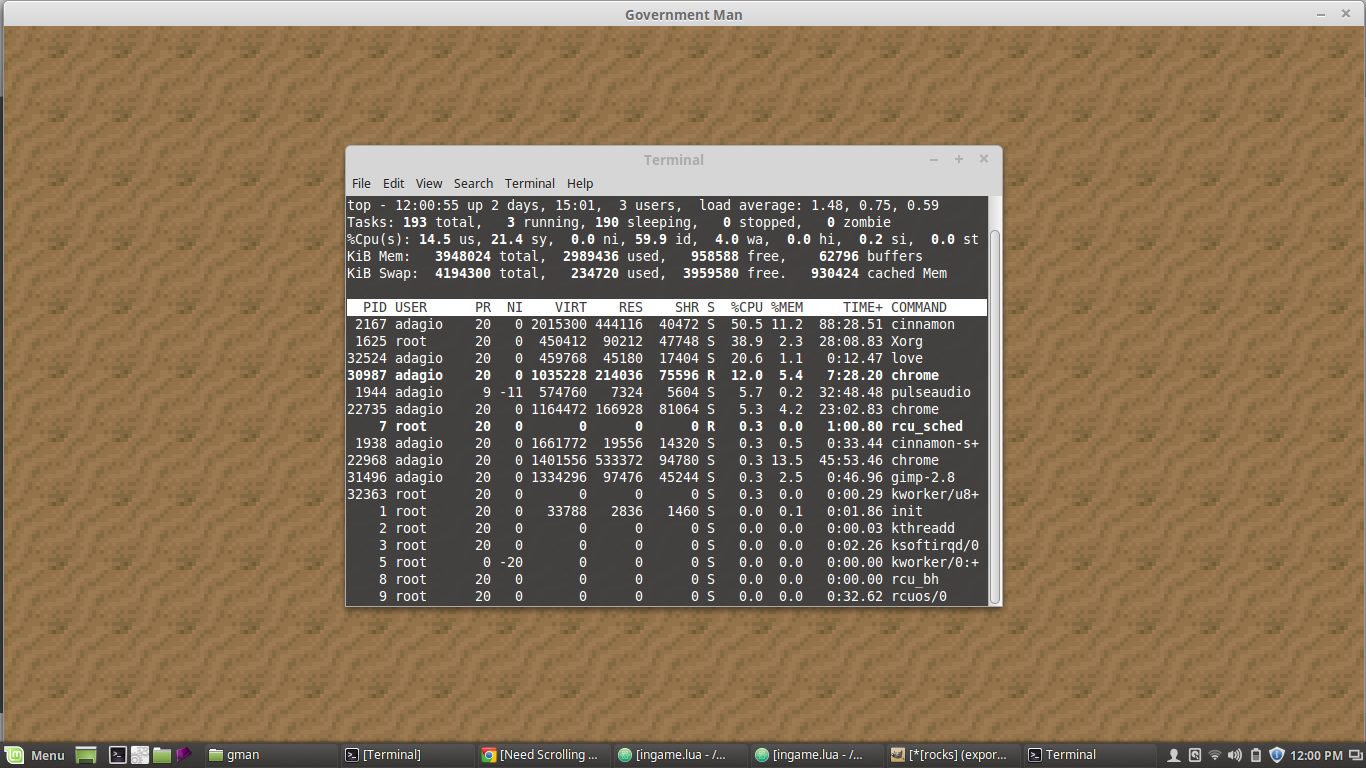Click the KiB Mem summary line
Screen dimensions: 1366x768
pos(635,256)
